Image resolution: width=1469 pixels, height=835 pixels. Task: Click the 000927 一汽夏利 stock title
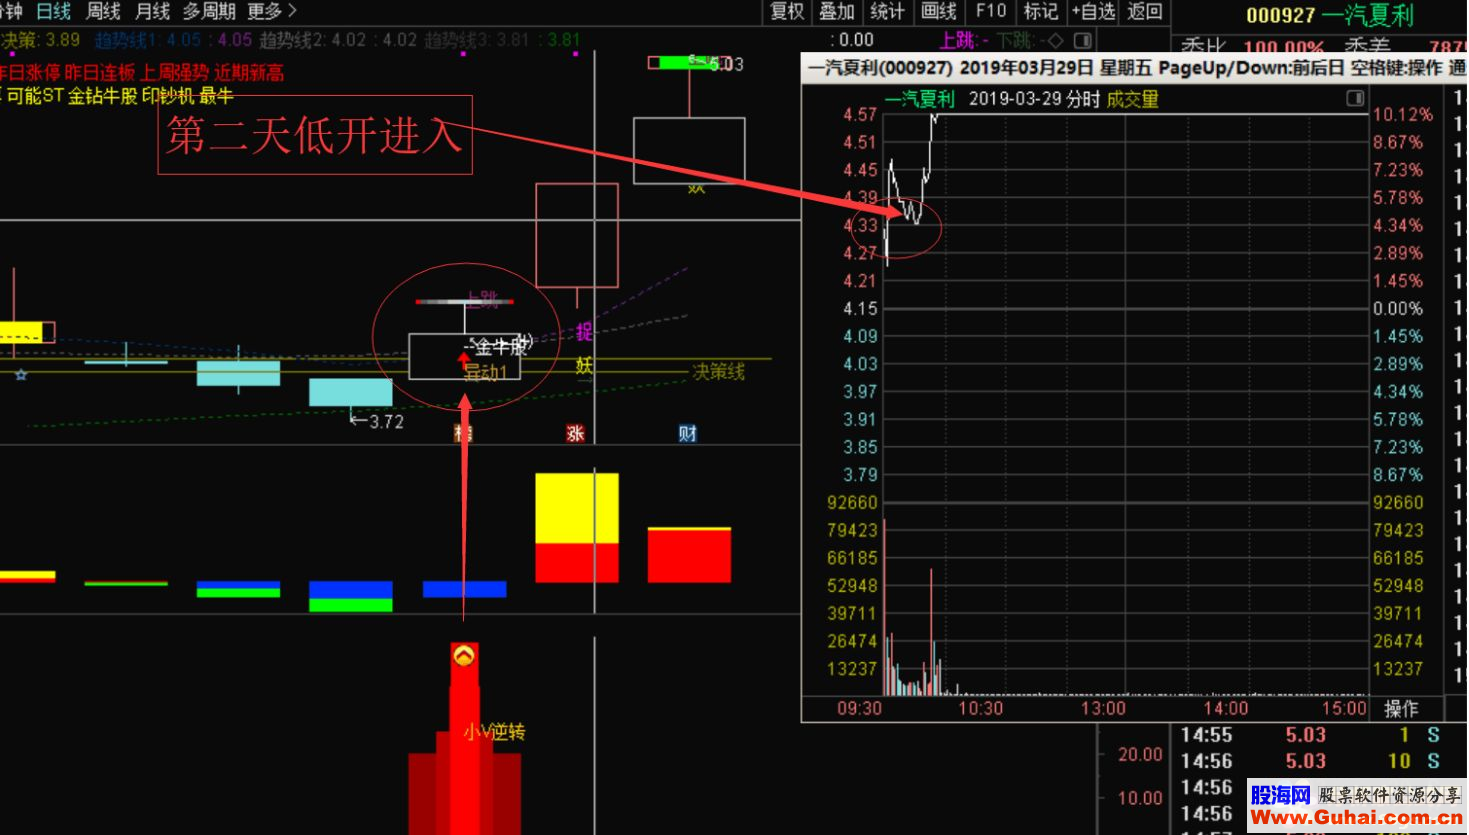pos(1330,15)
